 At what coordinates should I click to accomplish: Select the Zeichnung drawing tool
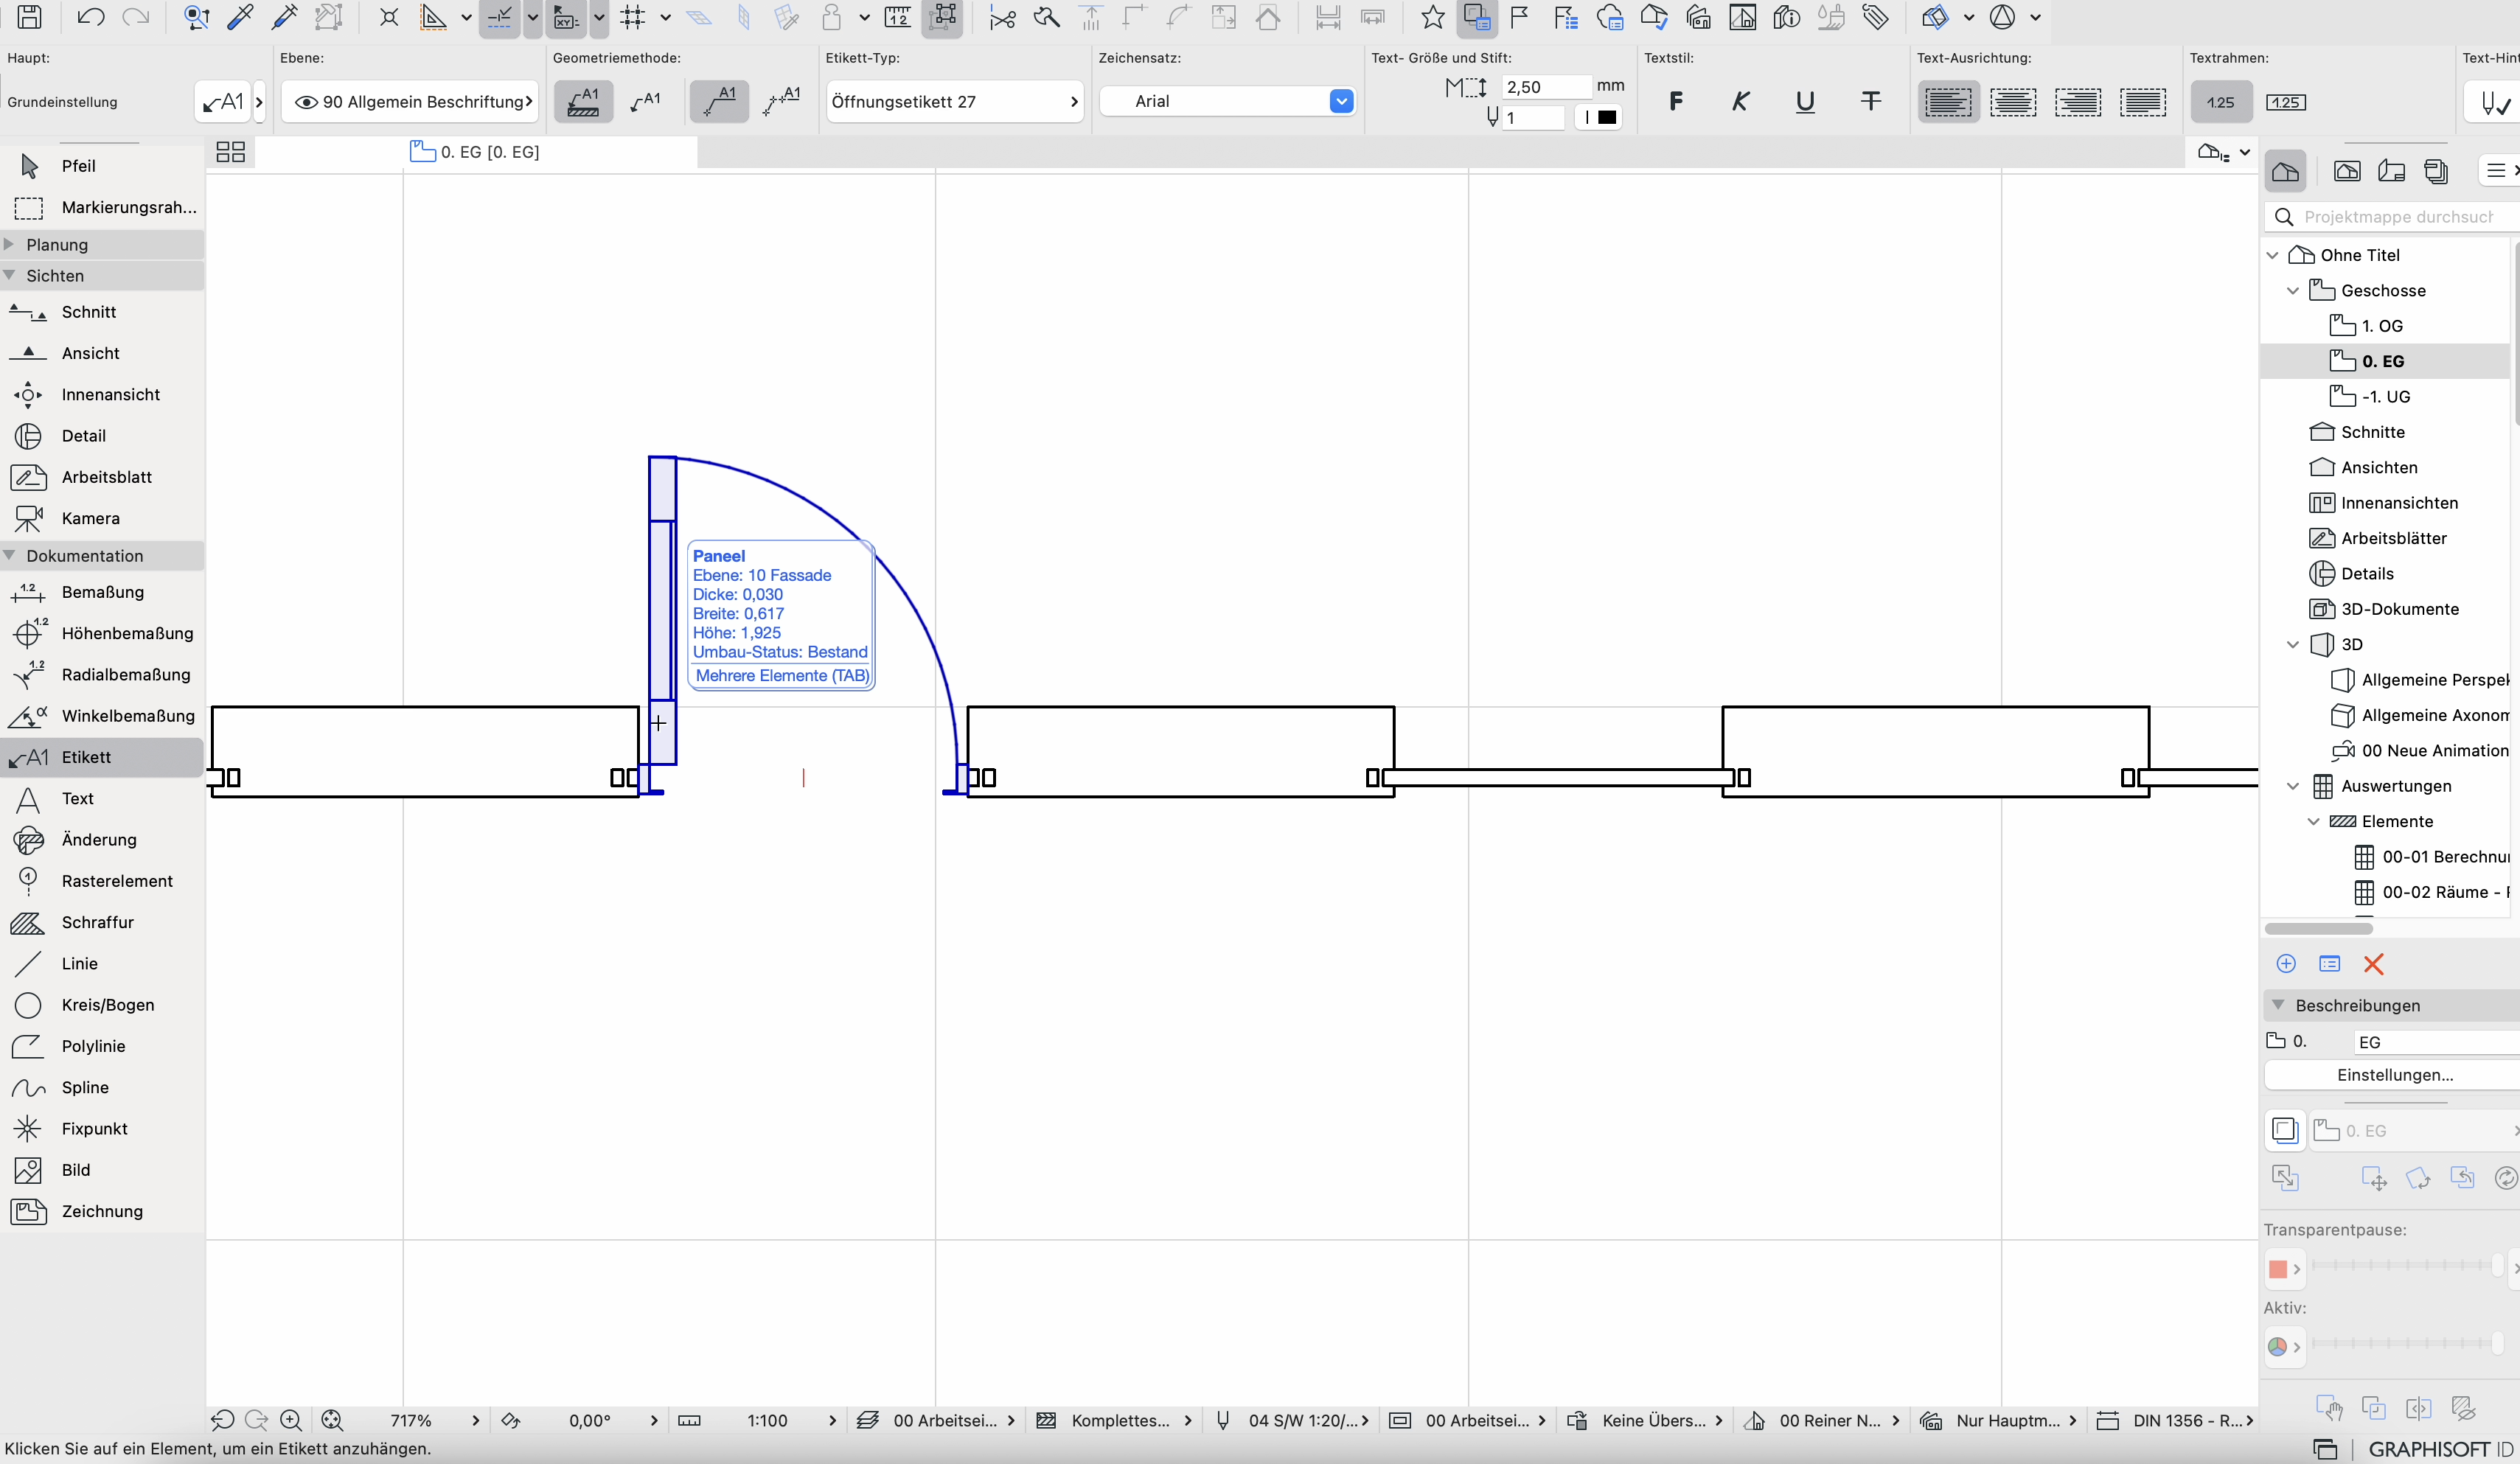coord(102,1211)
